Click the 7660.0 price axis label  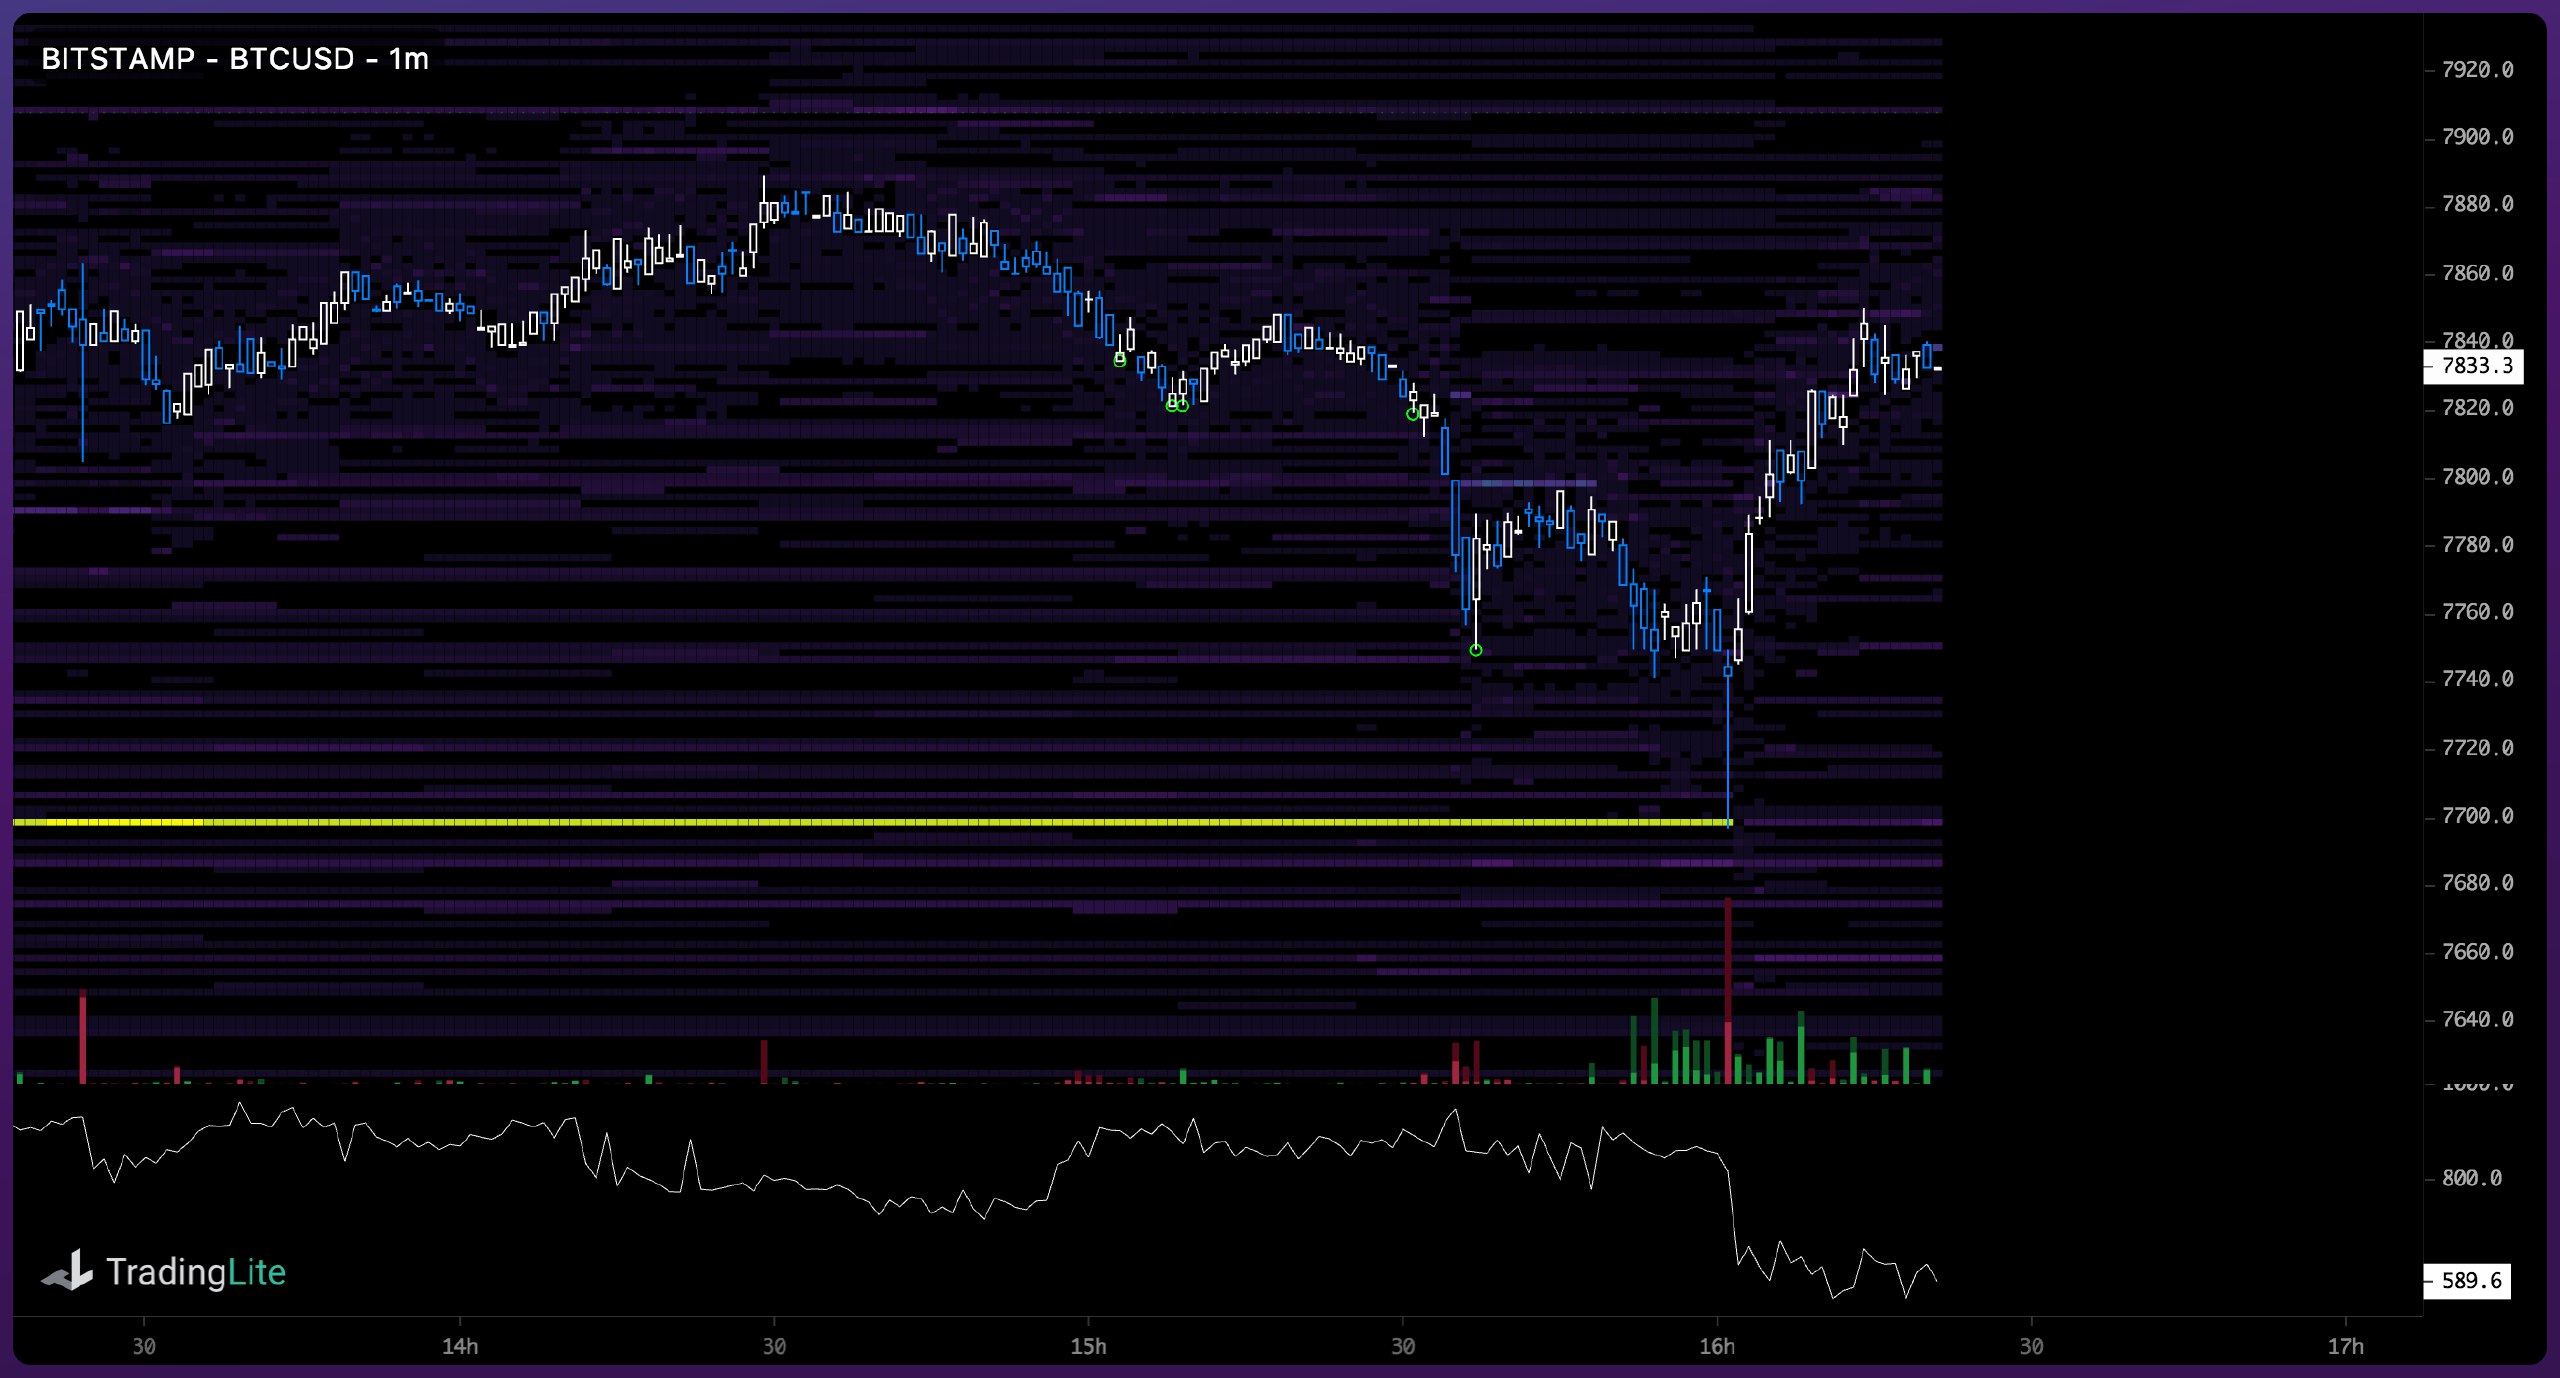click(2477, 952)
